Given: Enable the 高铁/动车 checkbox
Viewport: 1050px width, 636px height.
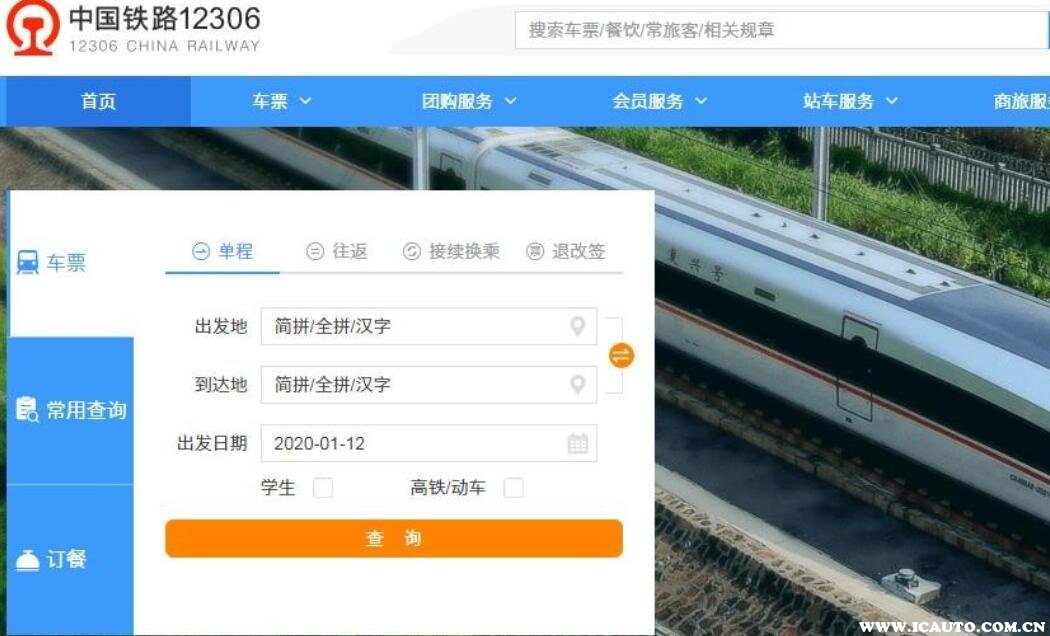Looking at the screenshot, I should point(514,487).
